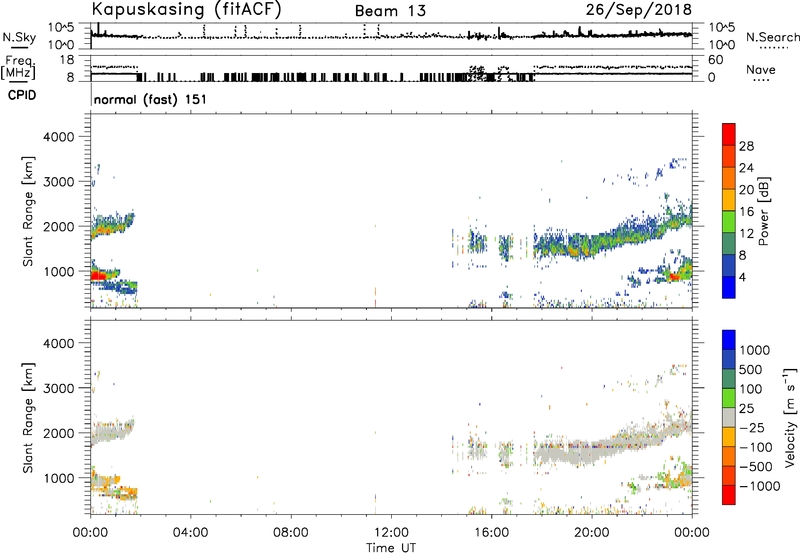Click the "Slant Range [km]" label of the velocity panel
The width and height of the screenshot is (800, 554).
pyautogui.click(x=28, y=417)
